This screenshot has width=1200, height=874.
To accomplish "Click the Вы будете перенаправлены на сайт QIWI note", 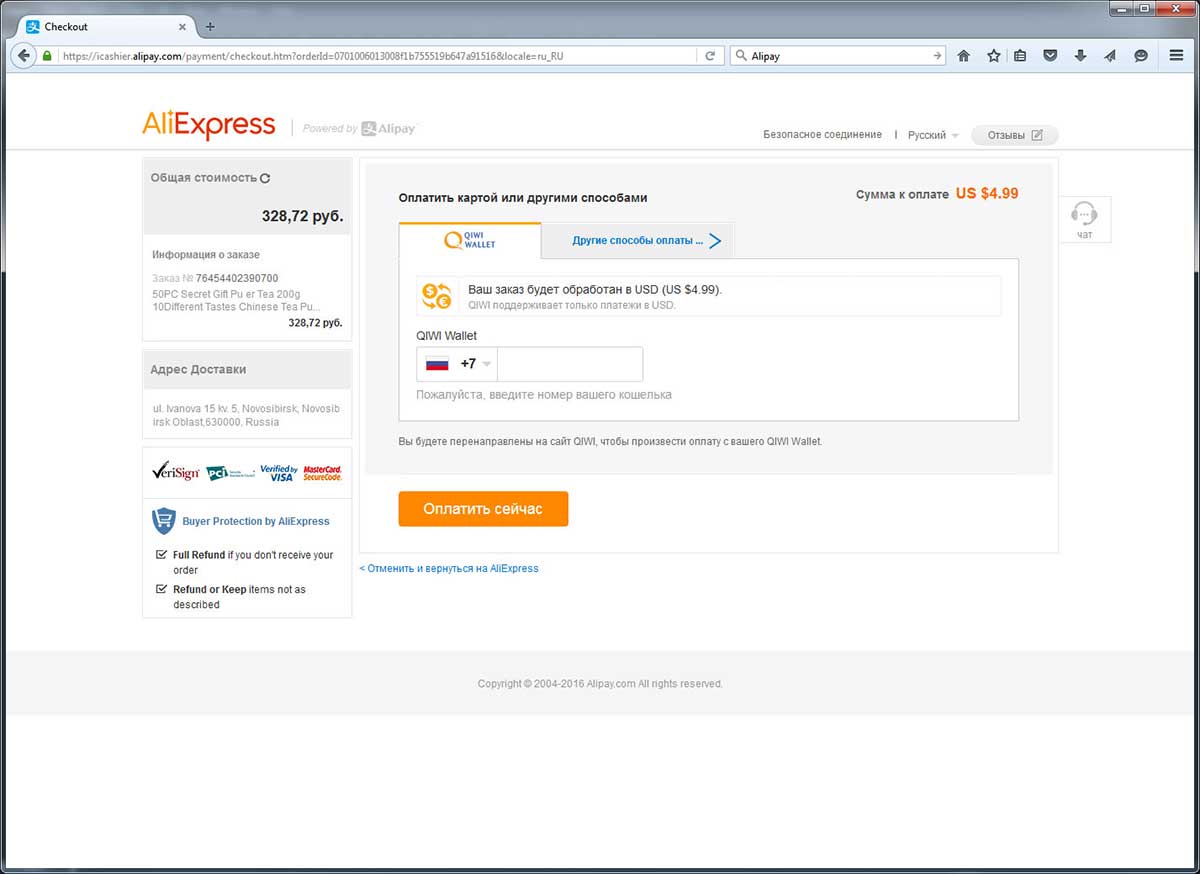I will (610, 441).
